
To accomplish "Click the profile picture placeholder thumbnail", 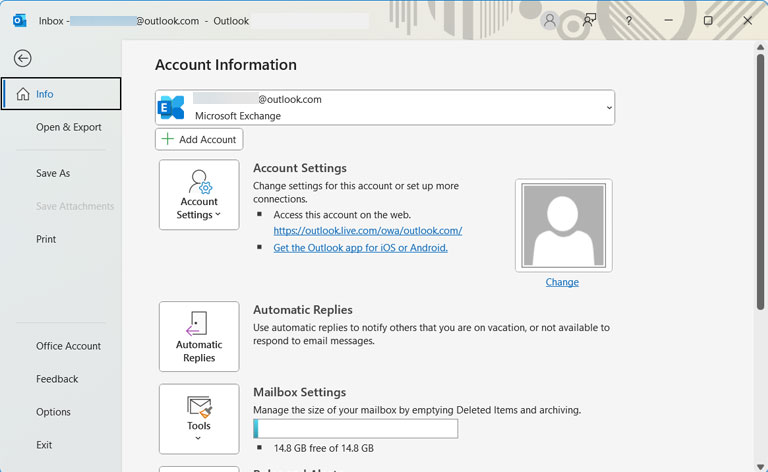I will tap(564, 226).
